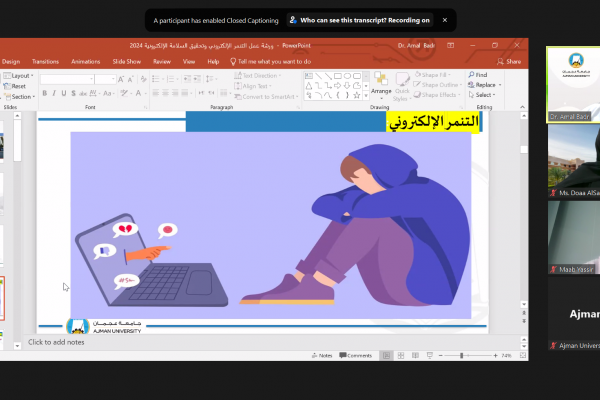Select the Triangle shape in gallery

pyautogui.click(x=309, y=85)
